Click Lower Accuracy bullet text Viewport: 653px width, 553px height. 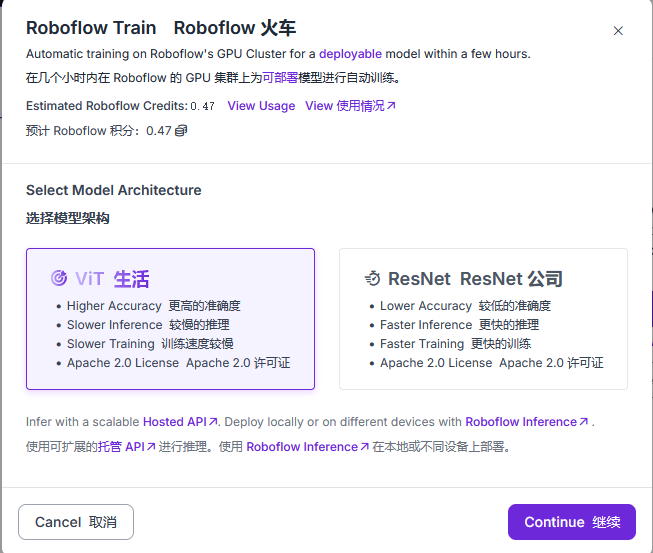coord(426,306)
